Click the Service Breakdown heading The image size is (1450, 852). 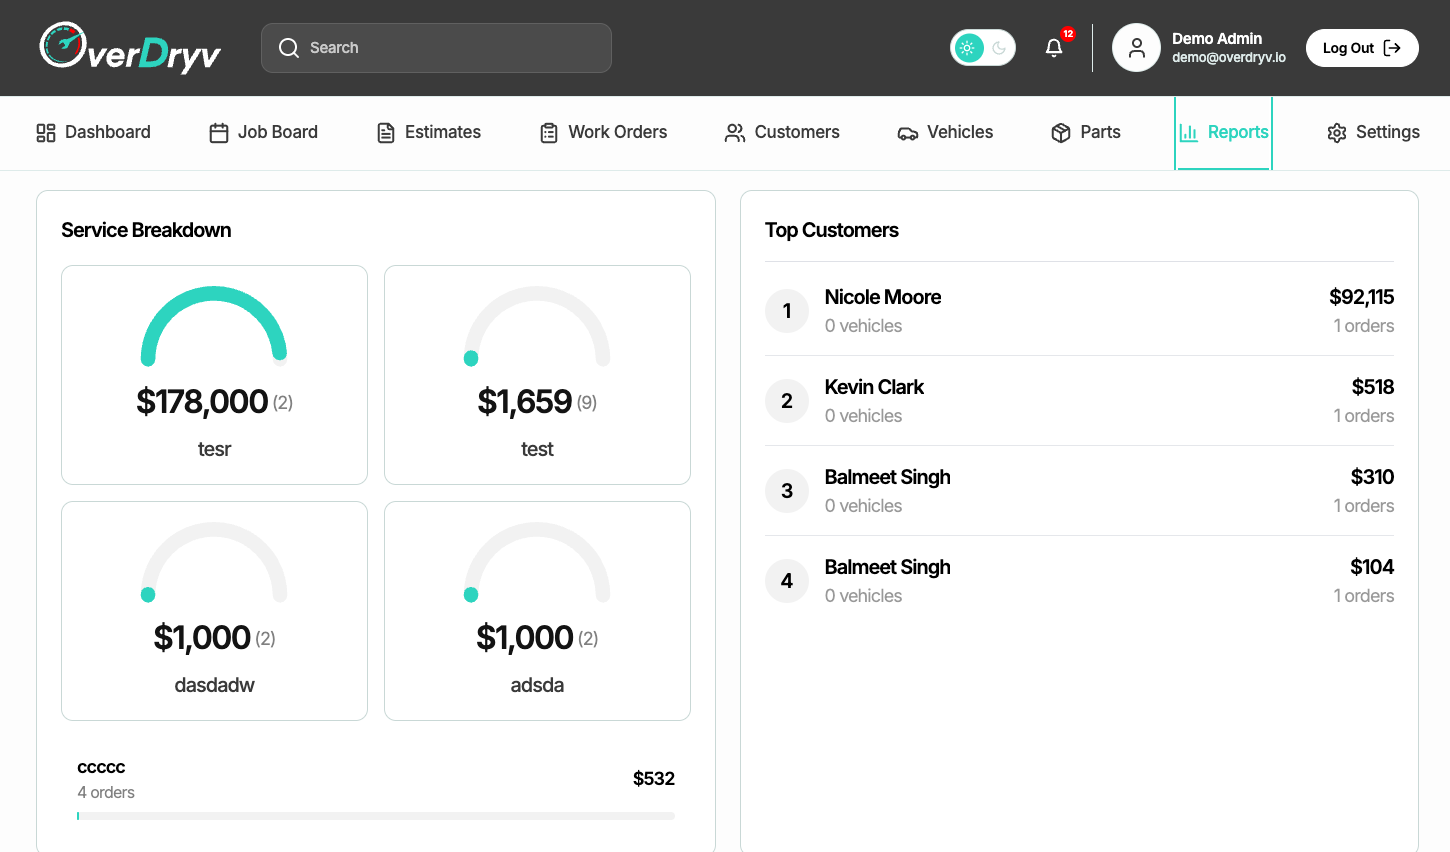(146, 230)
